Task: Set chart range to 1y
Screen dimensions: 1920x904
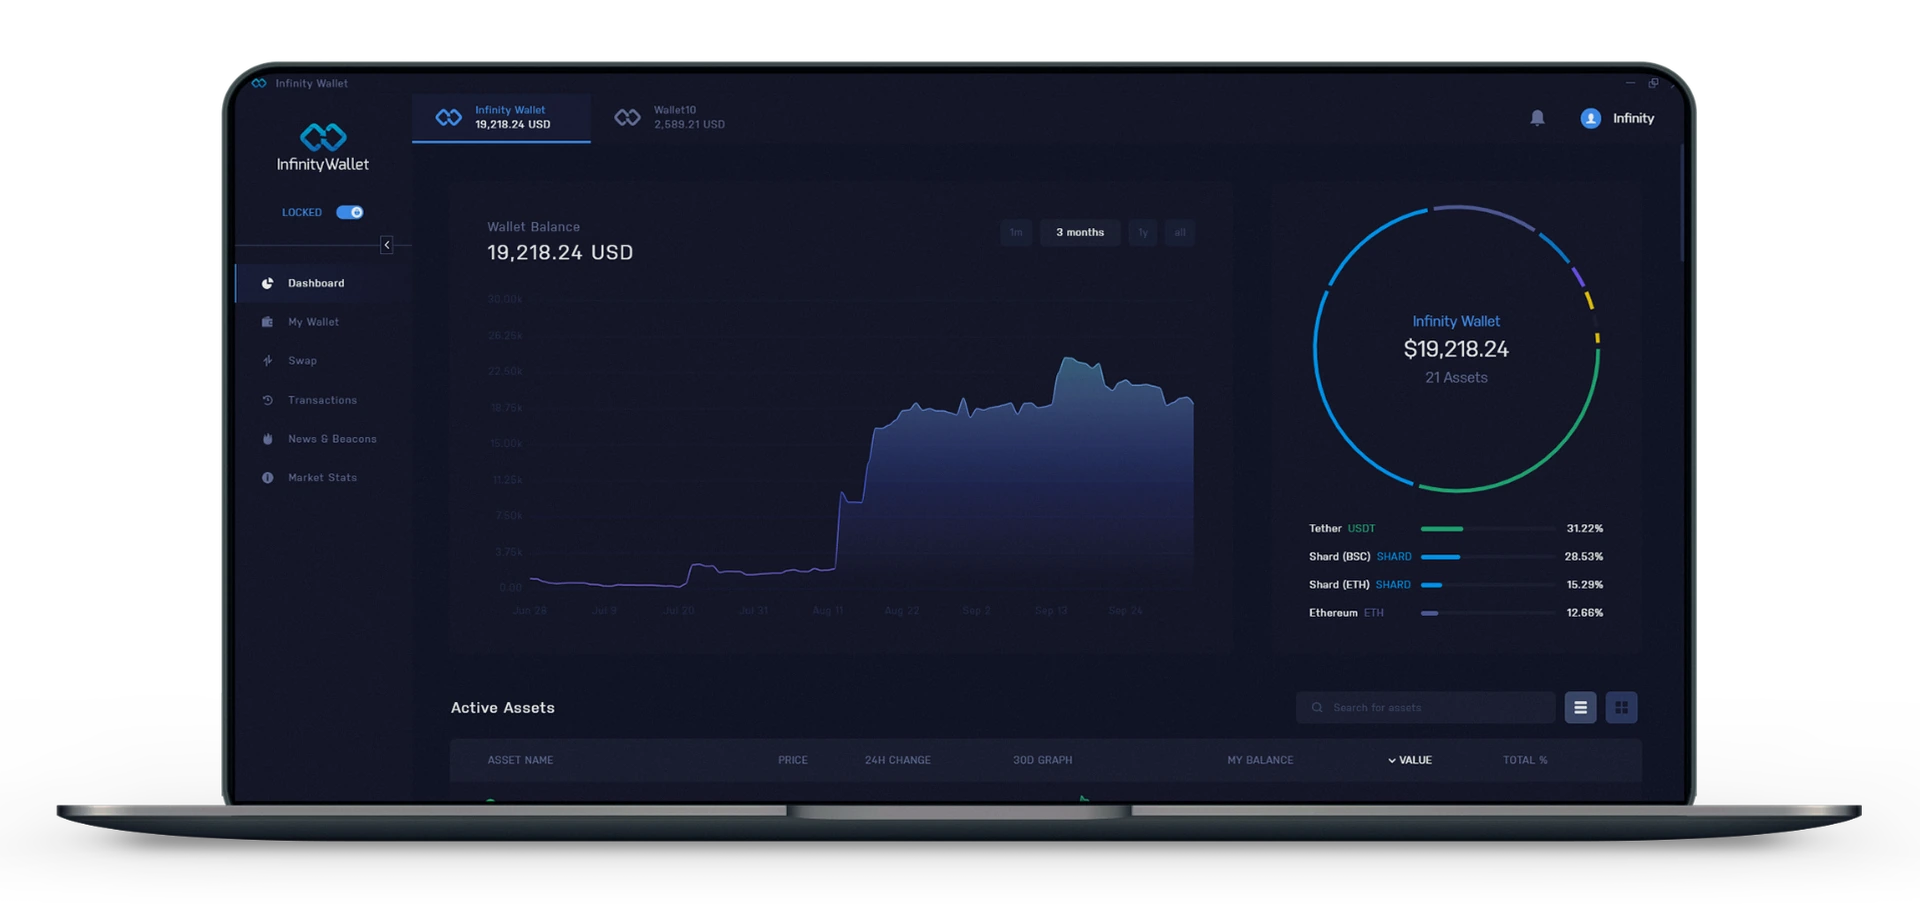Action: (1143, 233)
